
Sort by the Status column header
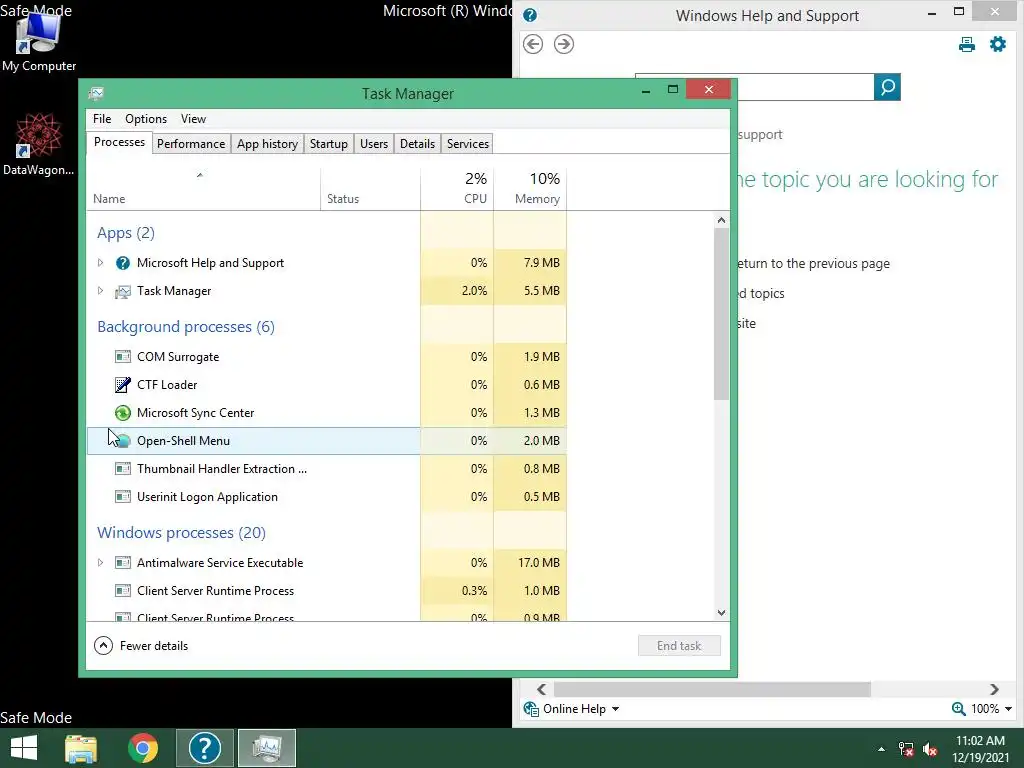(370, 189)
